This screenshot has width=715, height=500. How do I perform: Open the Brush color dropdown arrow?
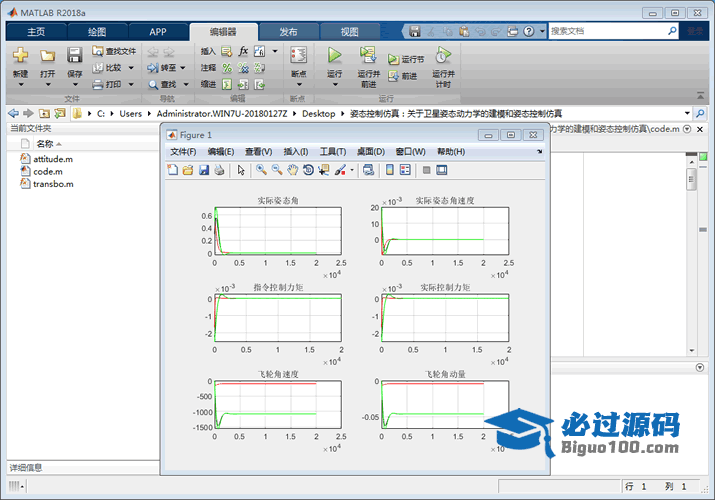pos(352,170)
